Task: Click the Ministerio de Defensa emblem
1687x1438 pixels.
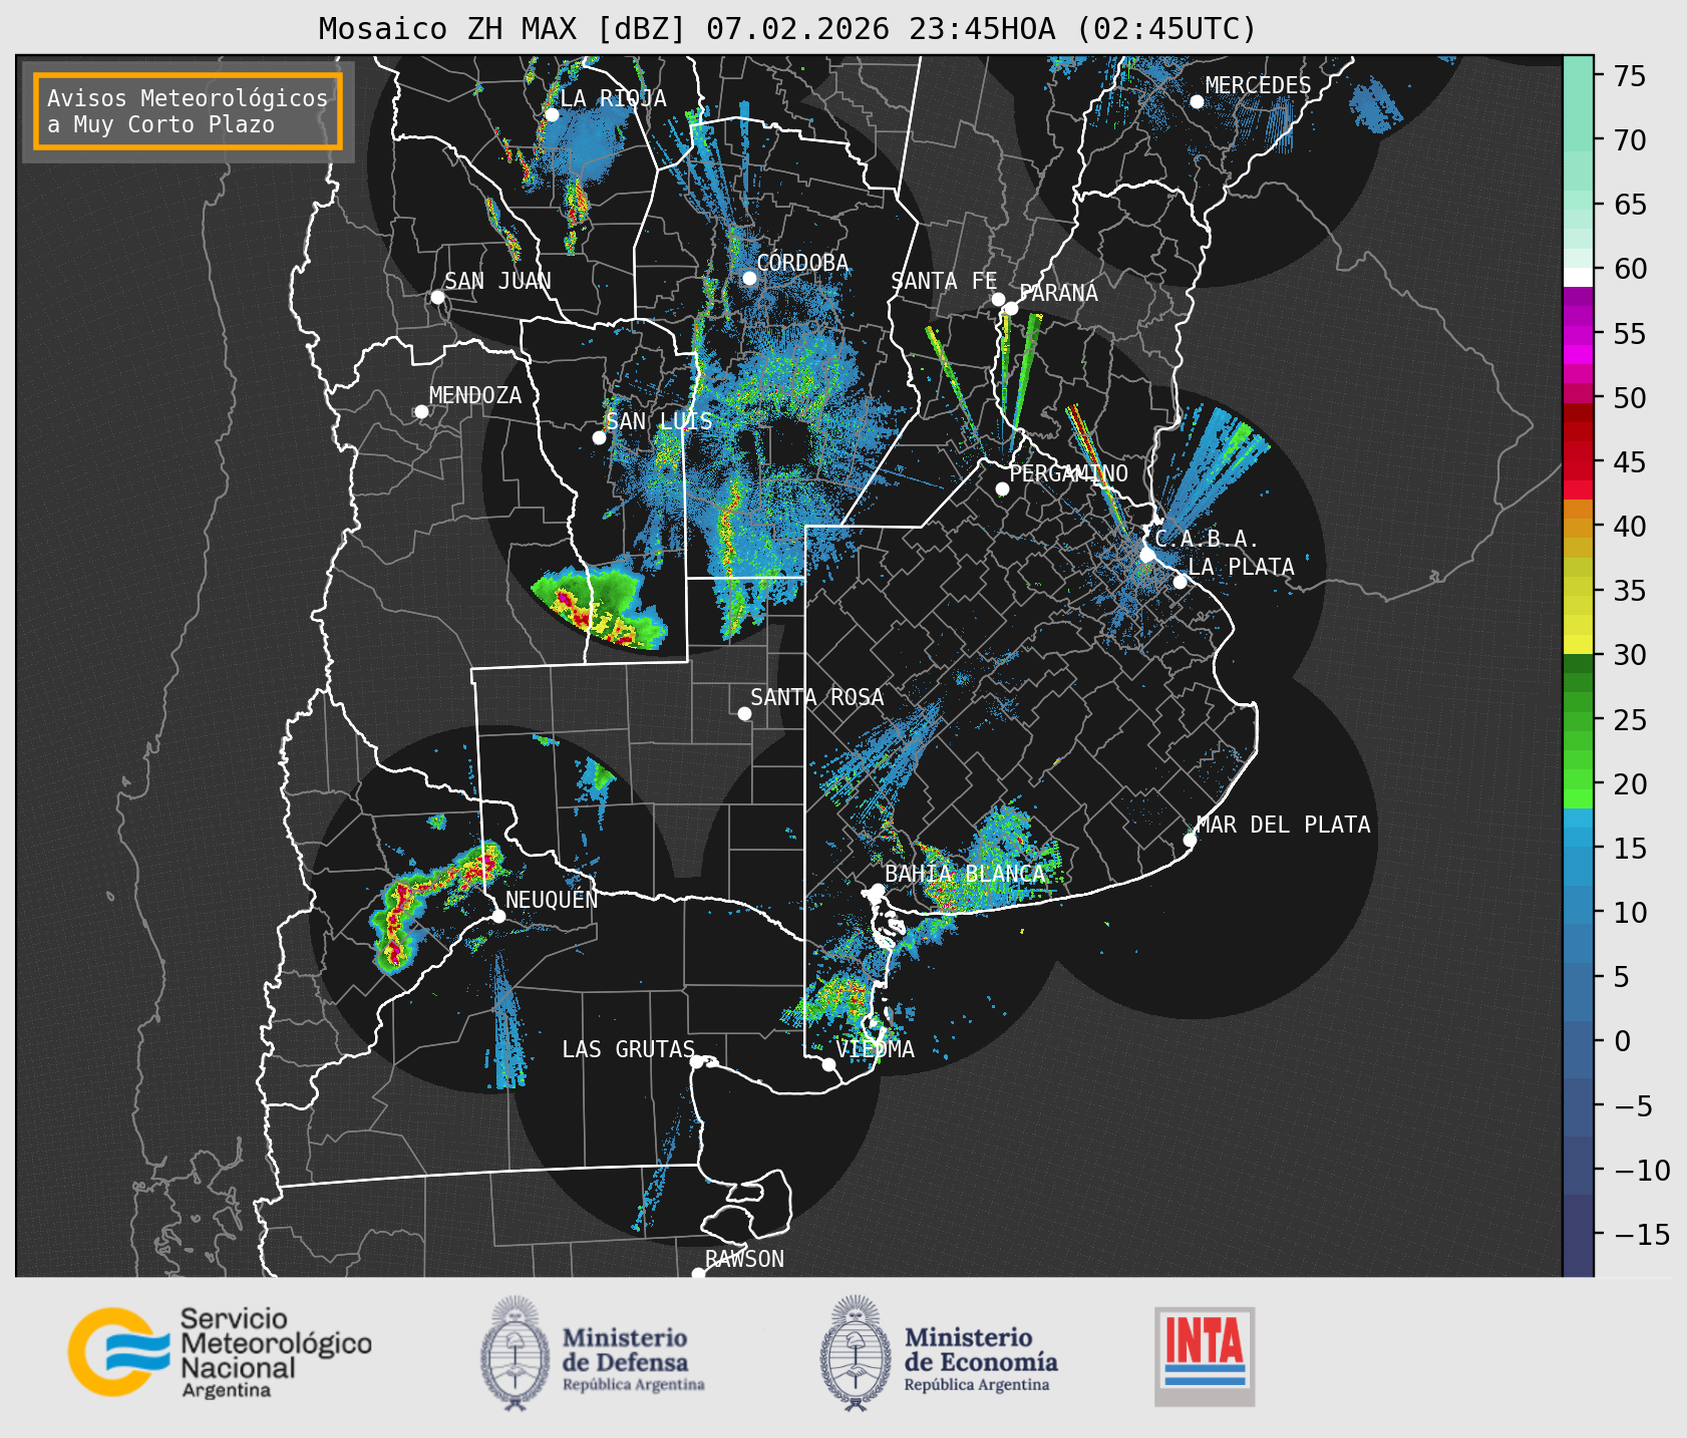Action: coord(516,1353)
